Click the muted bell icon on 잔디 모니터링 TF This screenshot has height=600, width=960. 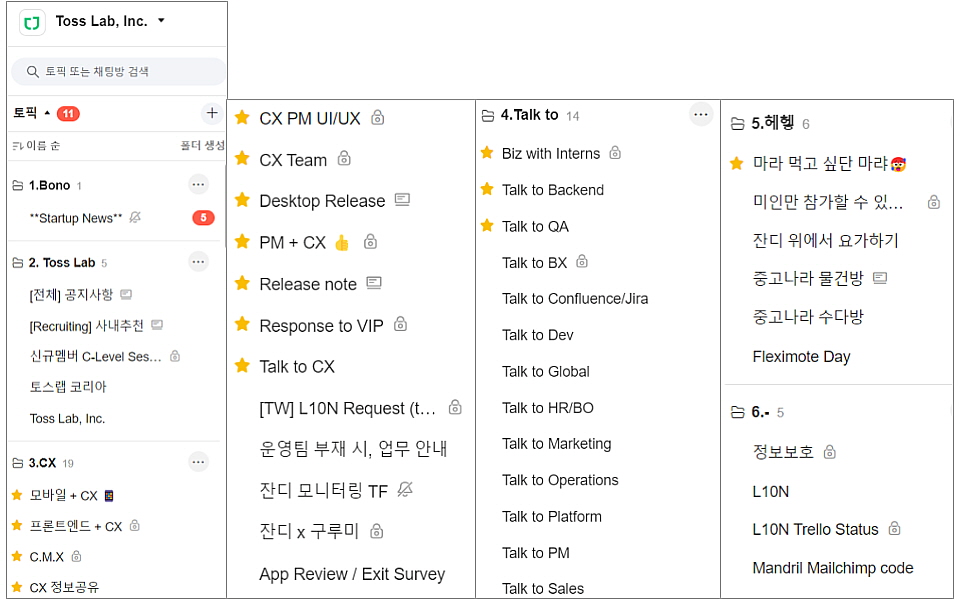pyautogui.click(x=404, y=489)
